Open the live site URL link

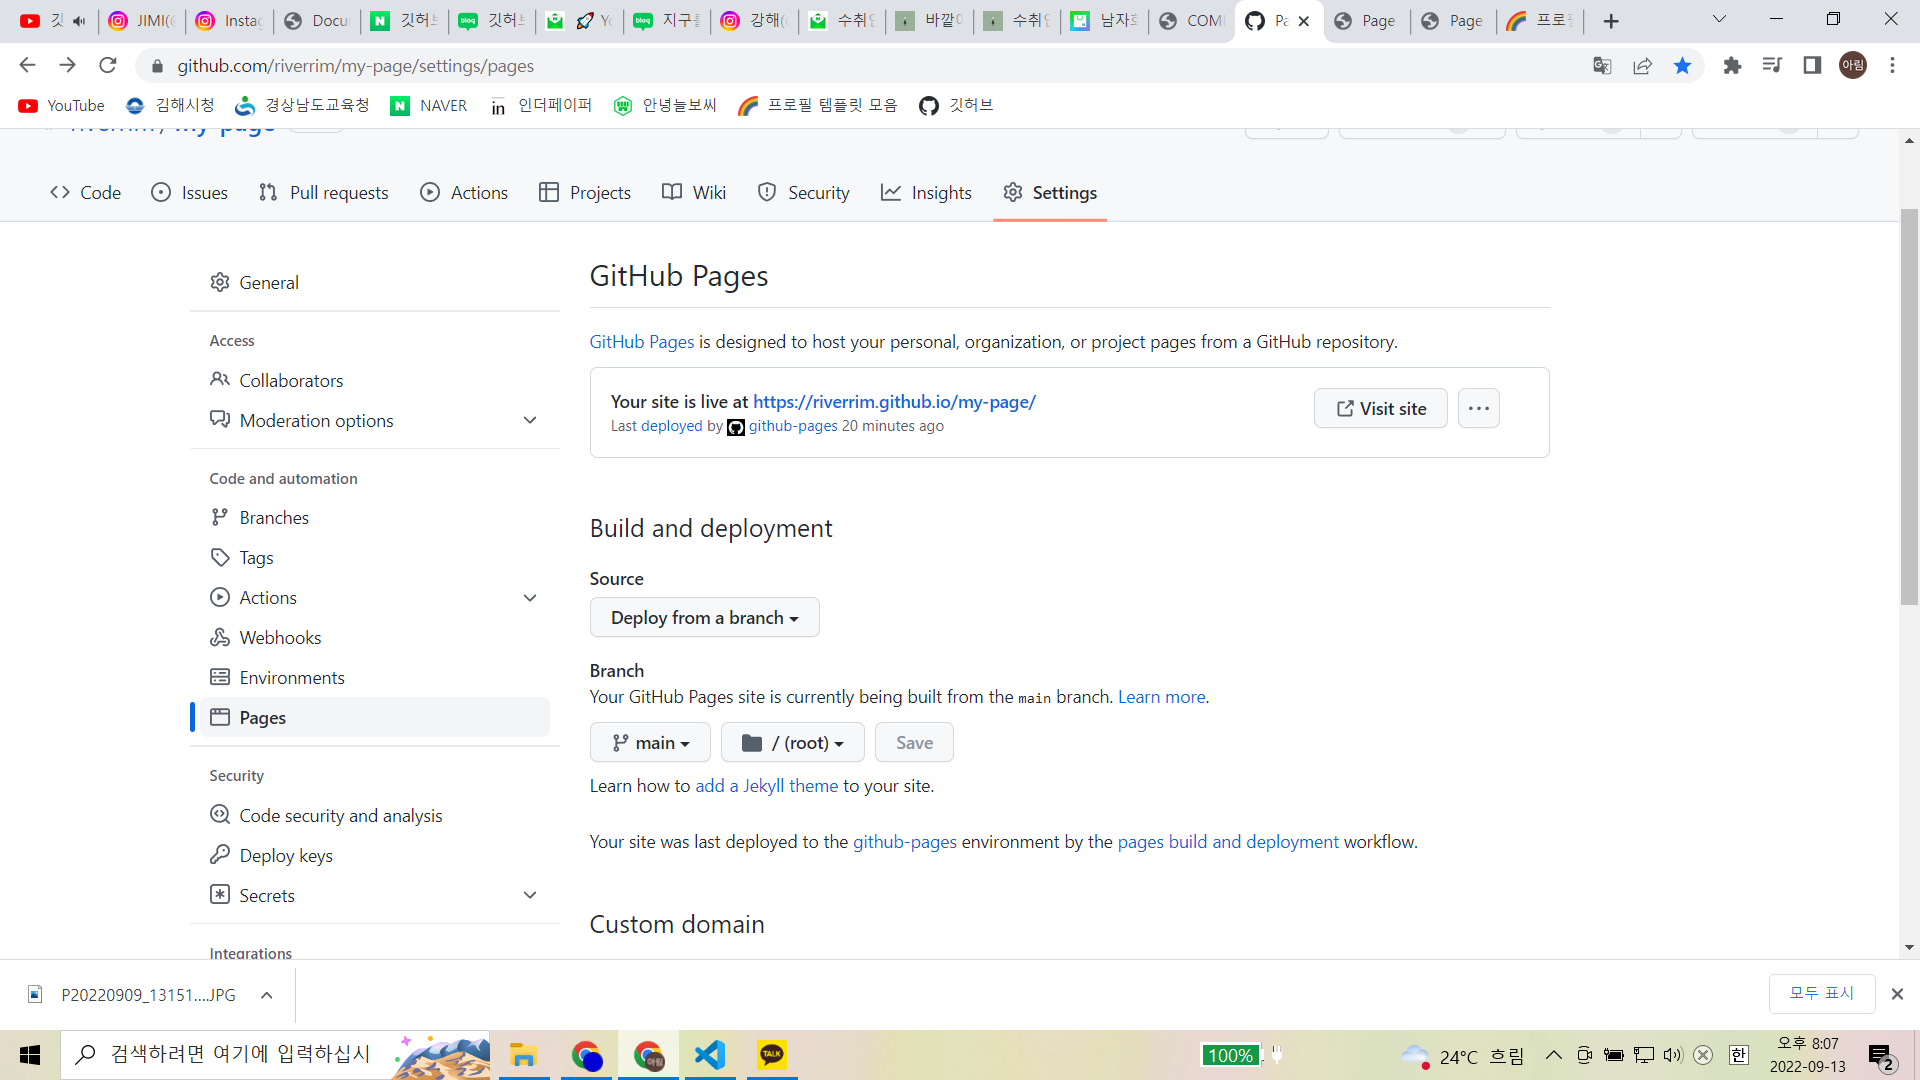tap(894, 401)
